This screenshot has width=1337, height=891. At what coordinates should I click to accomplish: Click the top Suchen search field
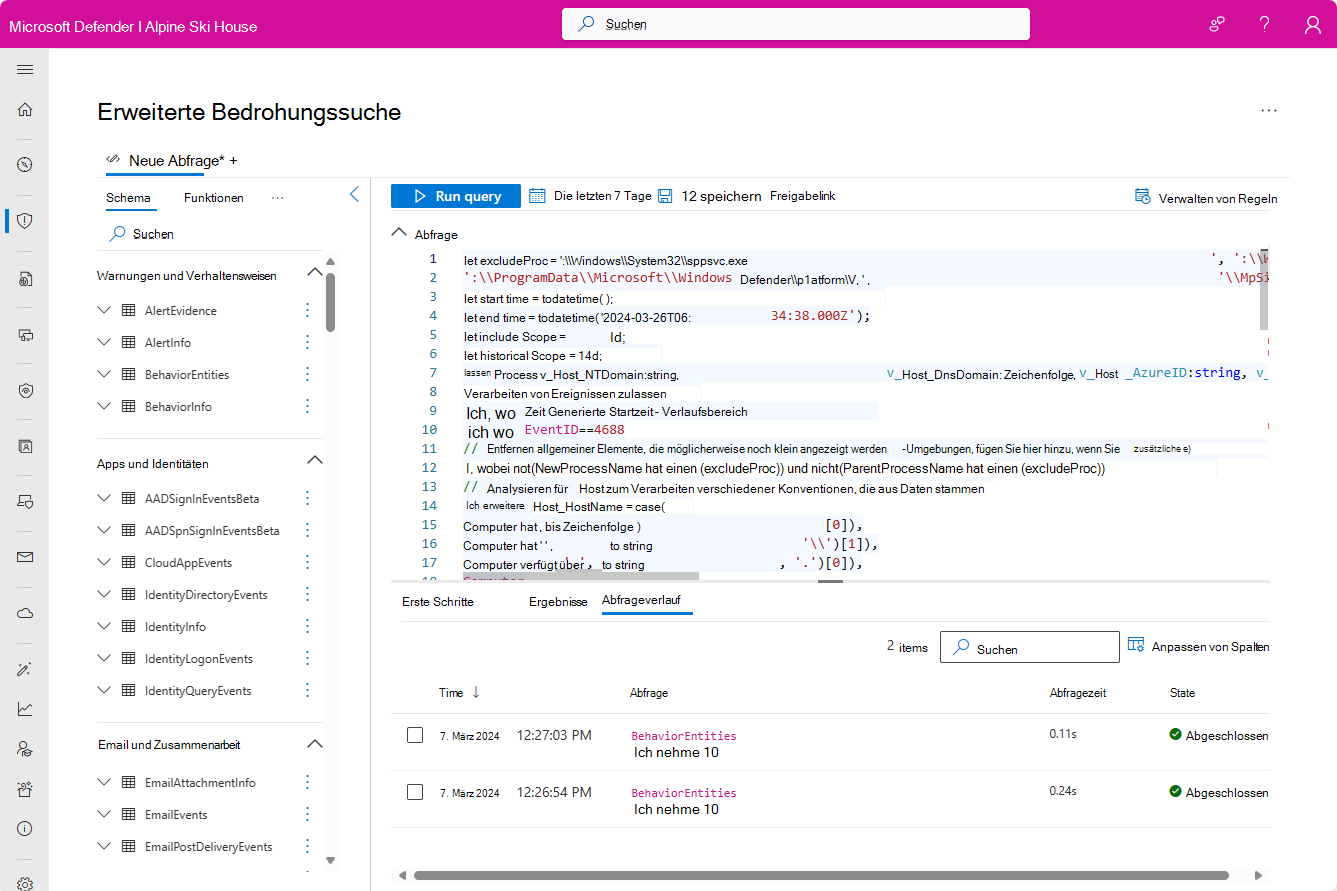click(796, 24)
